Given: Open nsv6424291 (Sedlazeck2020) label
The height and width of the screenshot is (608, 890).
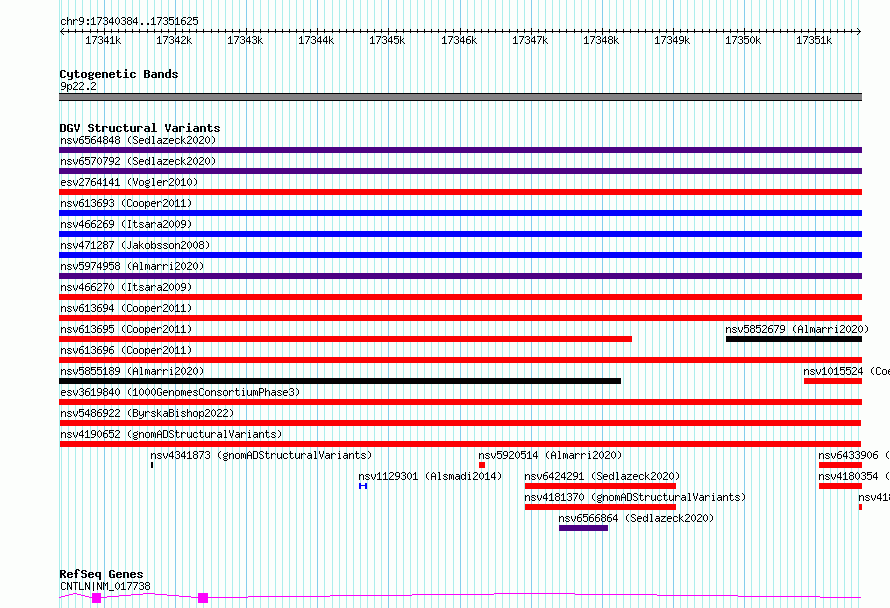Looking at the screenshot, I should [x=602, y=476].
